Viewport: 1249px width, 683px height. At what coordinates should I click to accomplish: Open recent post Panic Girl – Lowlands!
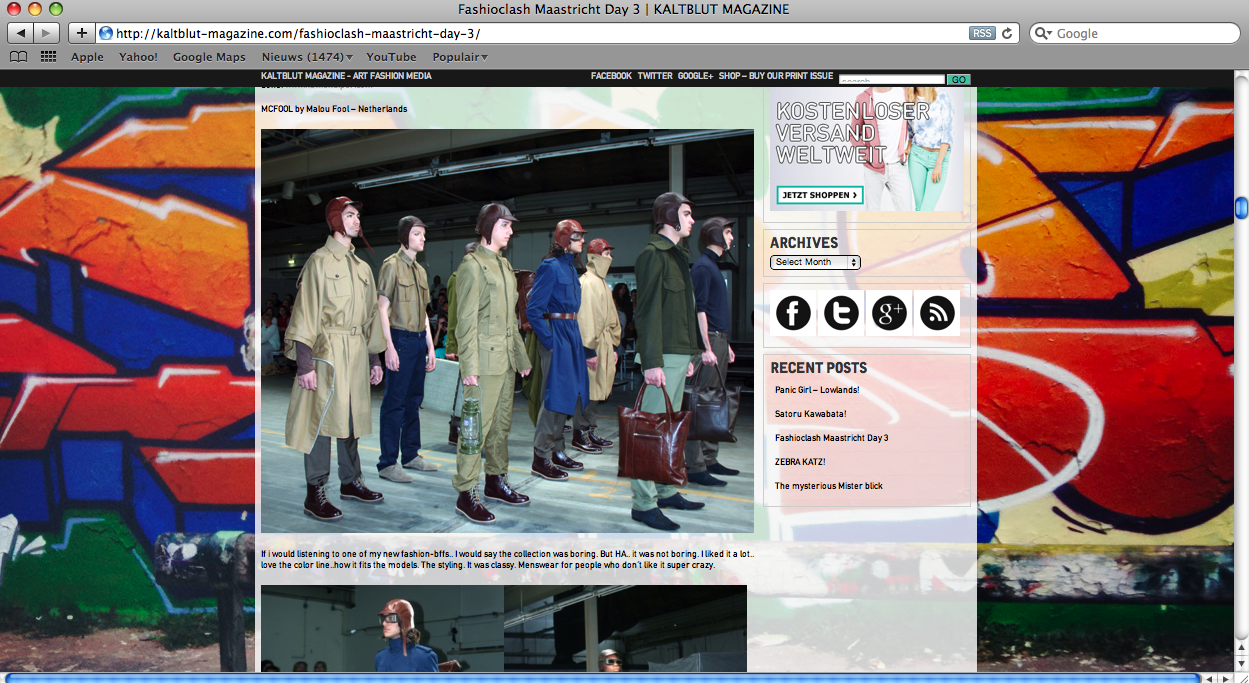click(x=817, y=390)
